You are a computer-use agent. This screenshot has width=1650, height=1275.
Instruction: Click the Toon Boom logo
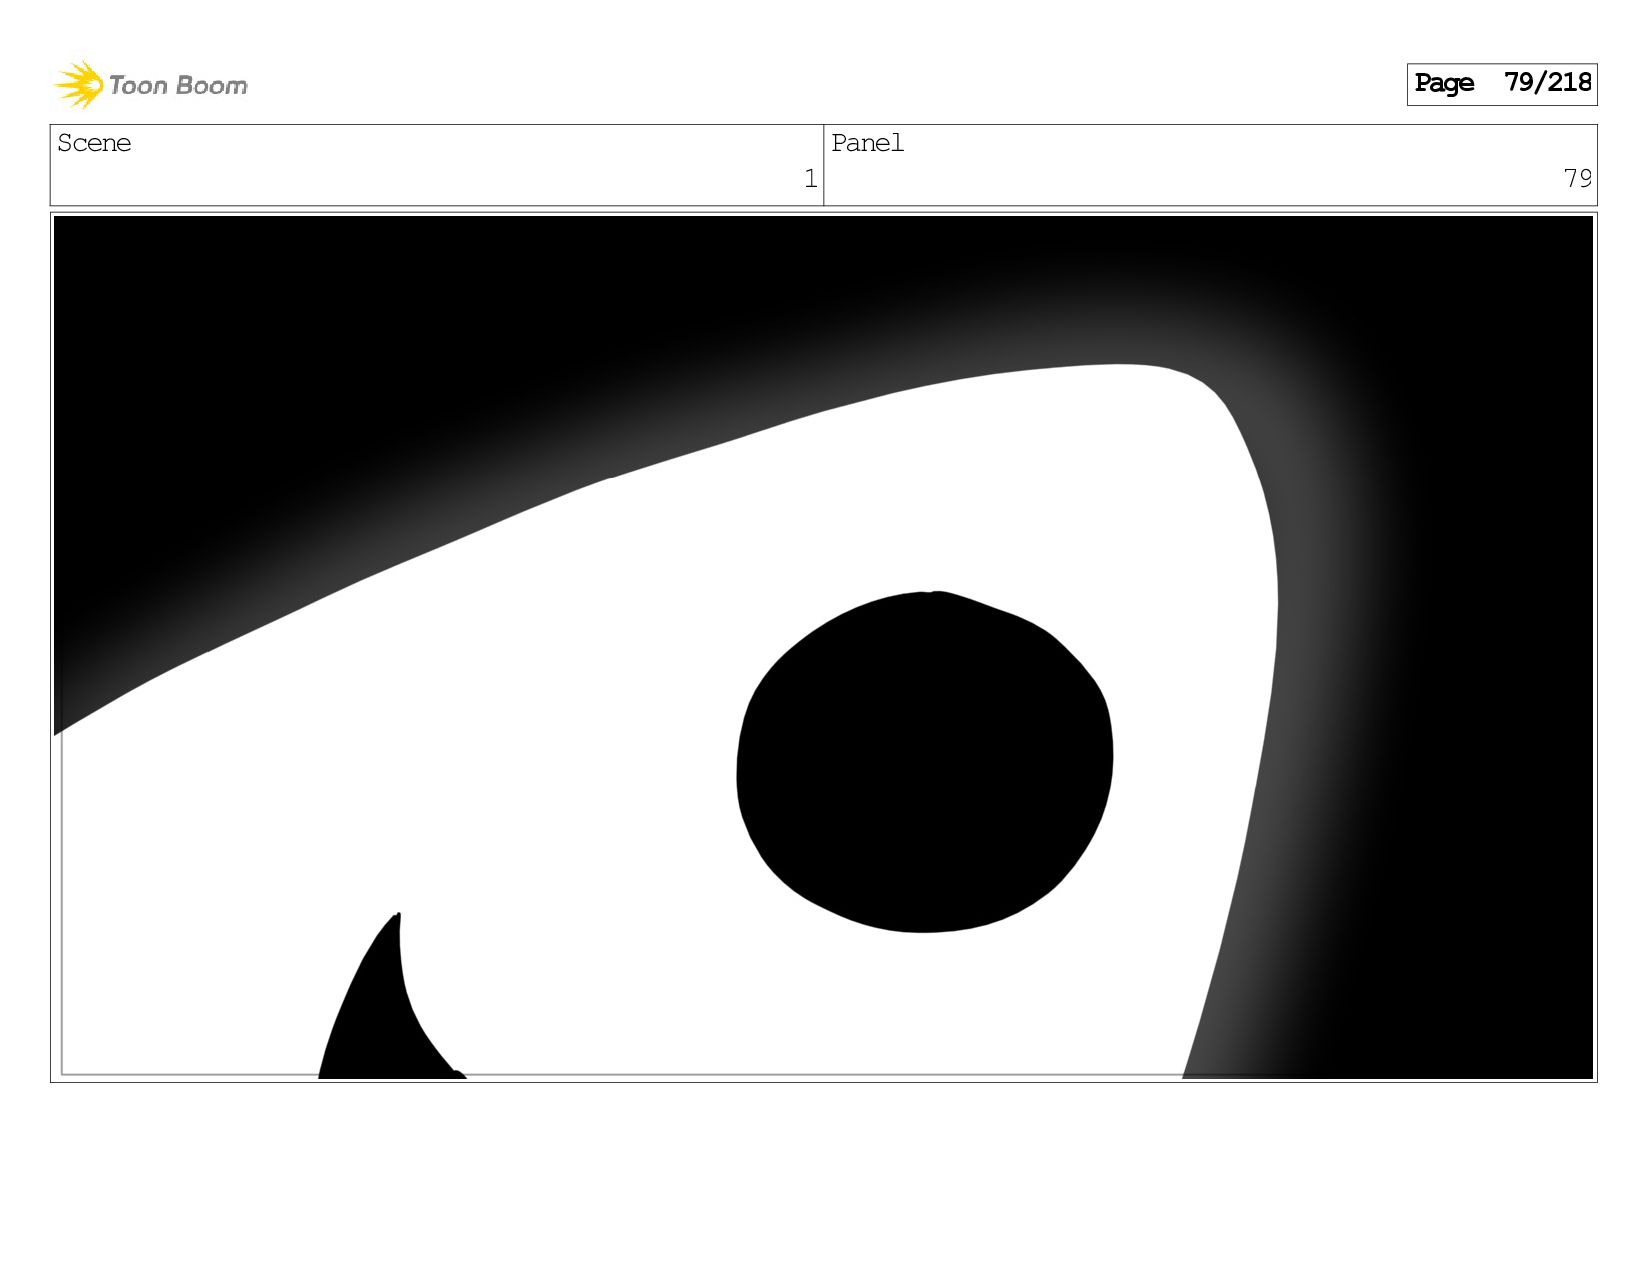pyautogui.click(x=150, y=85)
